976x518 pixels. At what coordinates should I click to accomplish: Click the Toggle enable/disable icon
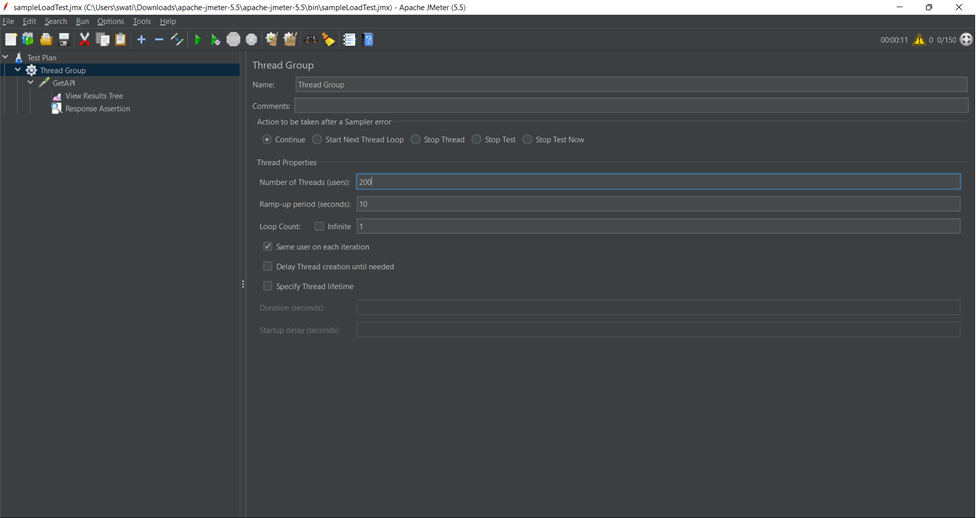coord(177,39)
